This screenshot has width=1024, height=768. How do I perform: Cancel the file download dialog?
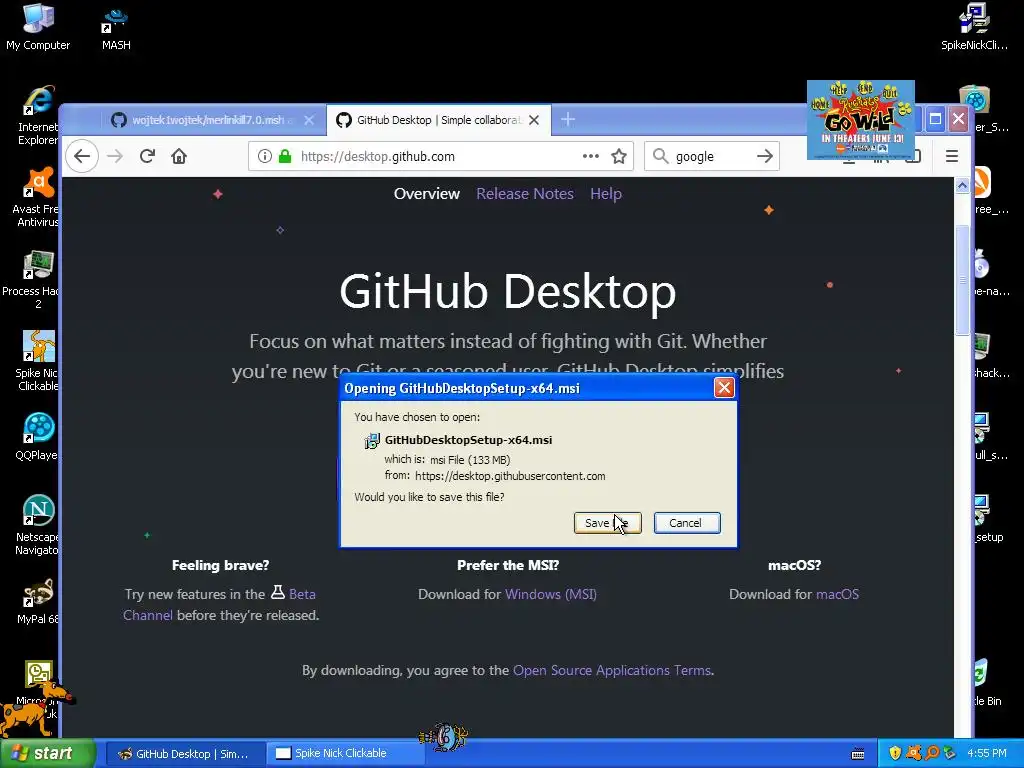[687, 523]
